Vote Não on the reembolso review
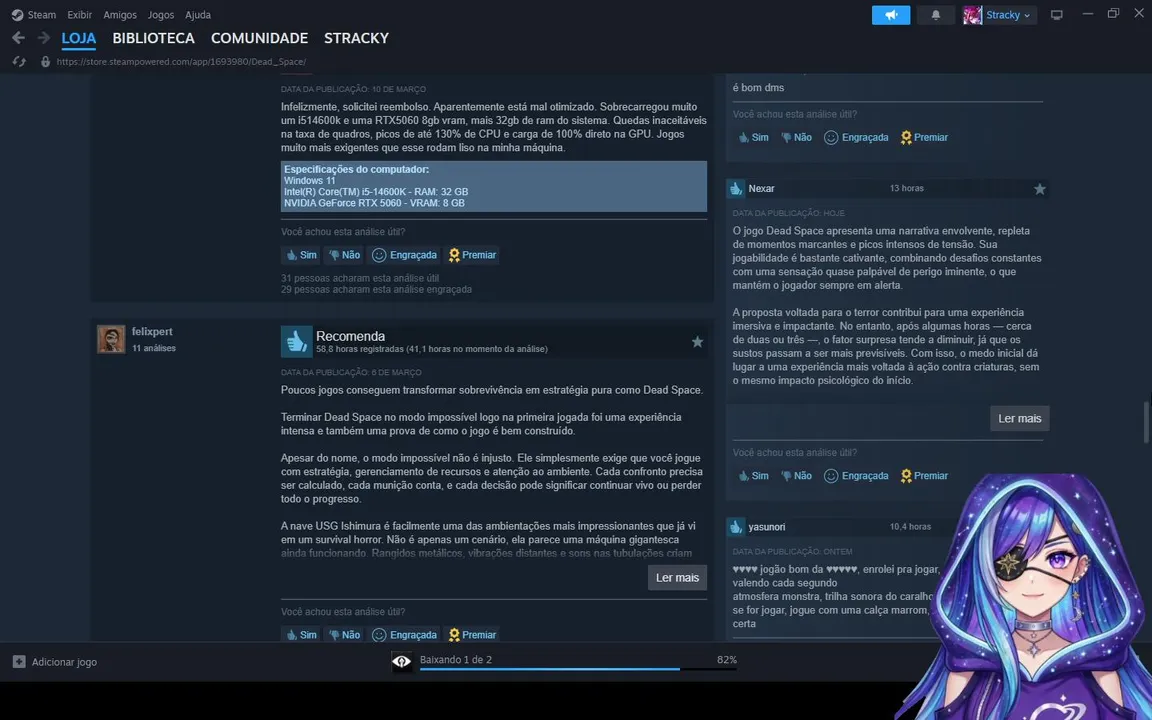The width and height of the screenshot is (1152, 720). coord(344,255)
